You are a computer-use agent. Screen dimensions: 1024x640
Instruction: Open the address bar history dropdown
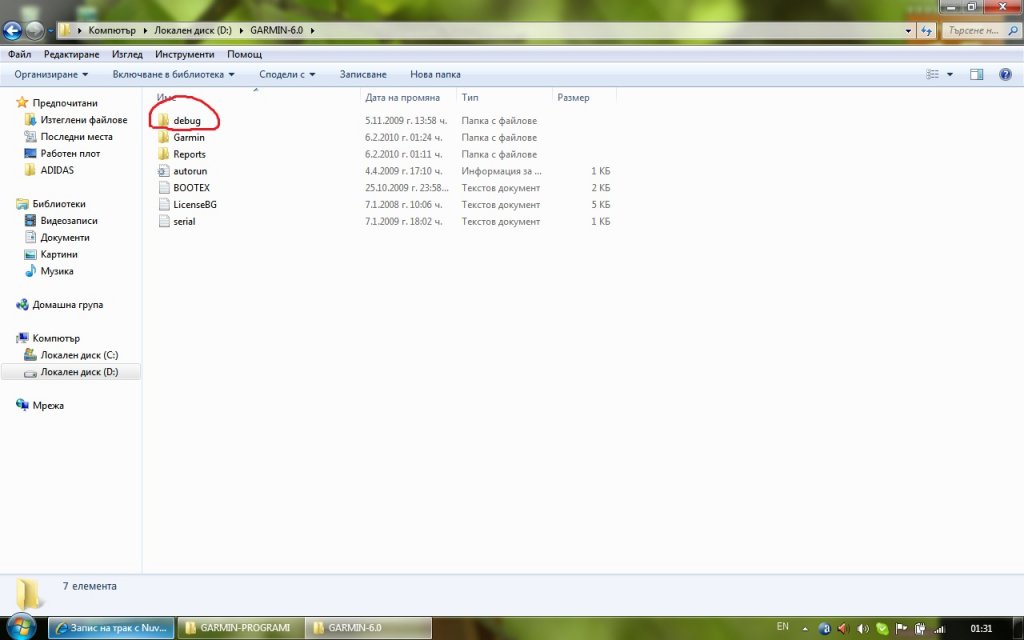click(x=908, y=31)
